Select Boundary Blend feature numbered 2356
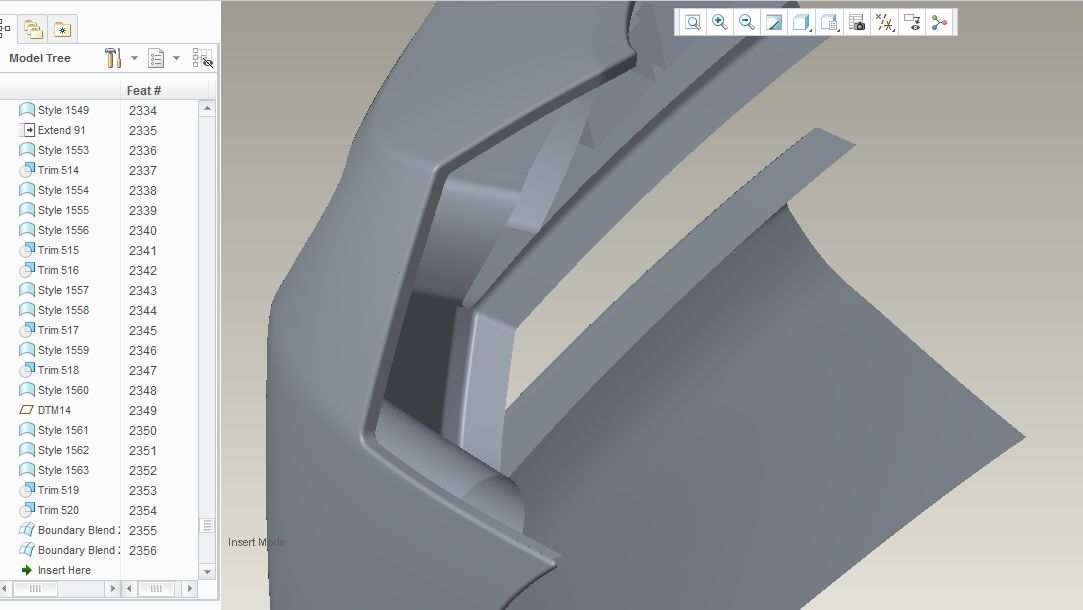 pos(78,551)
